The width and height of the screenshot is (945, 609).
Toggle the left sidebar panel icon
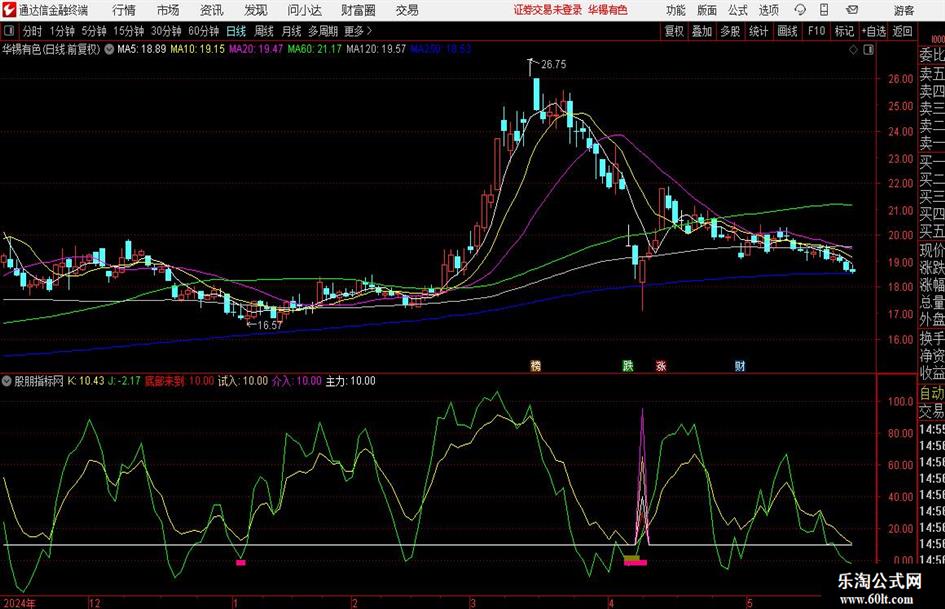point(9,31)
